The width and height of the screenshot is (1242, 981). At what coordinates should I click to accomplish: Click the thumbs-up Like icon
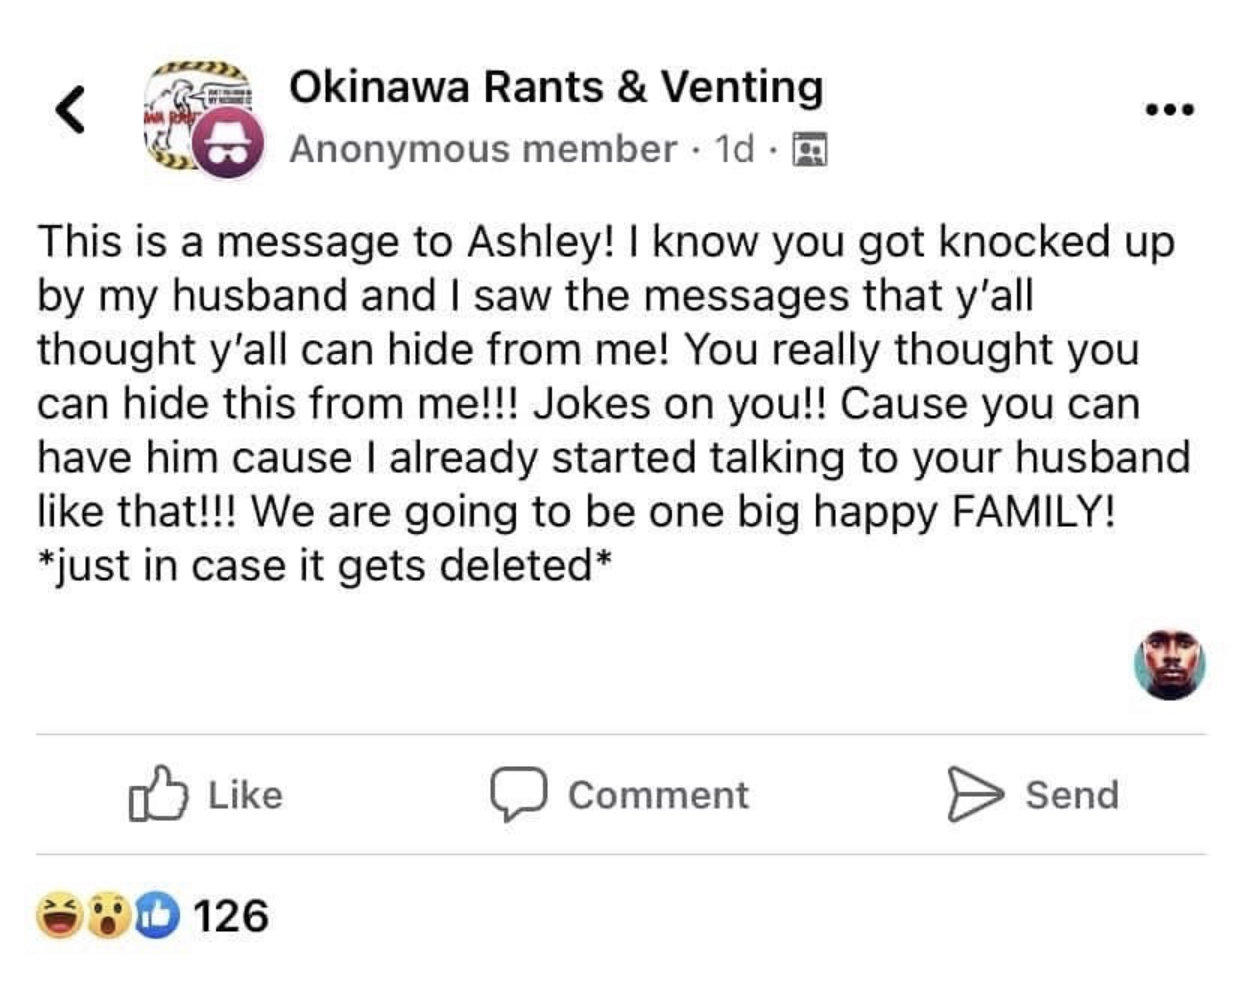pos(158,794)
